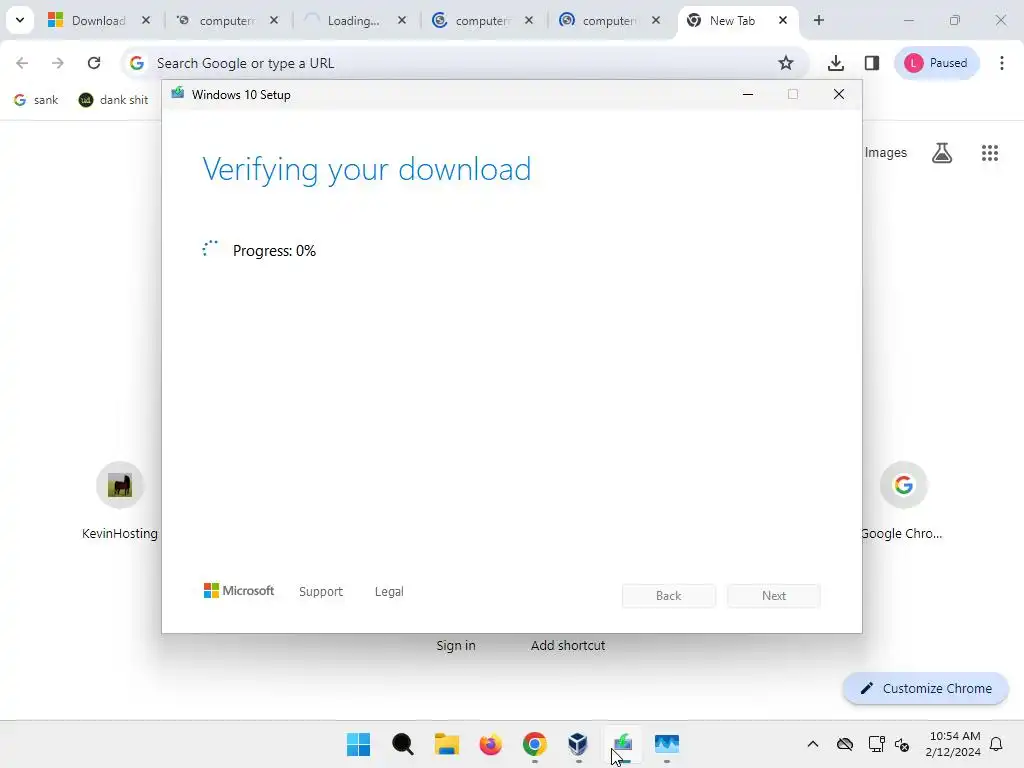Click Add shortcut below the dialog
1024x768 pixels.
pyautogui.click(x=568, y=645)
